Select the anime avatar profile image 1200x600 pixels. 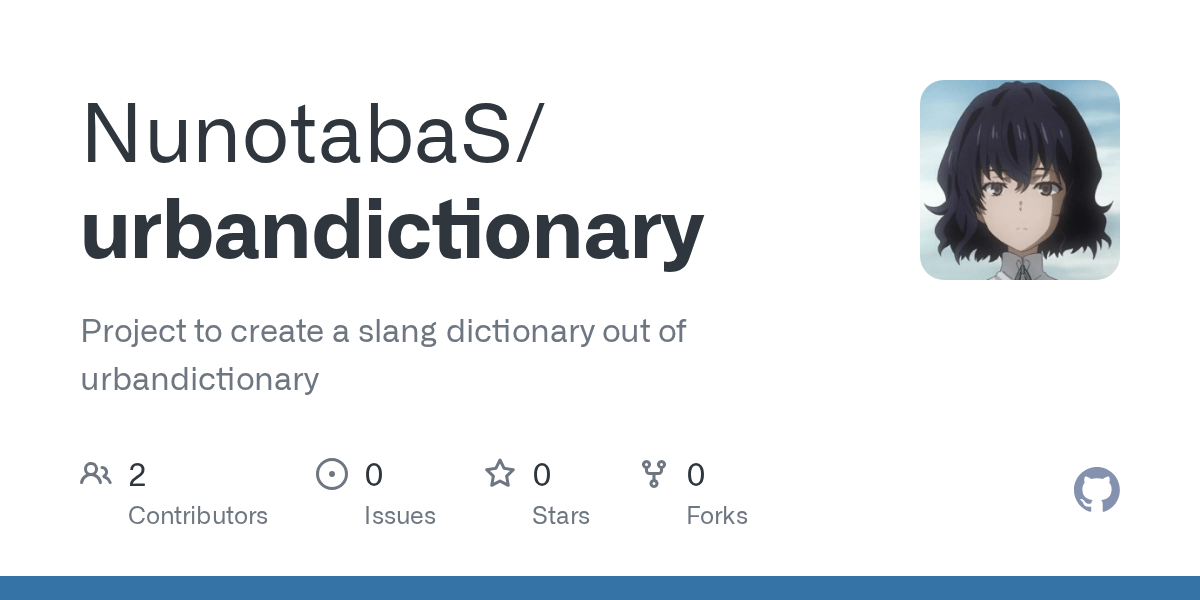(1019, 180)
